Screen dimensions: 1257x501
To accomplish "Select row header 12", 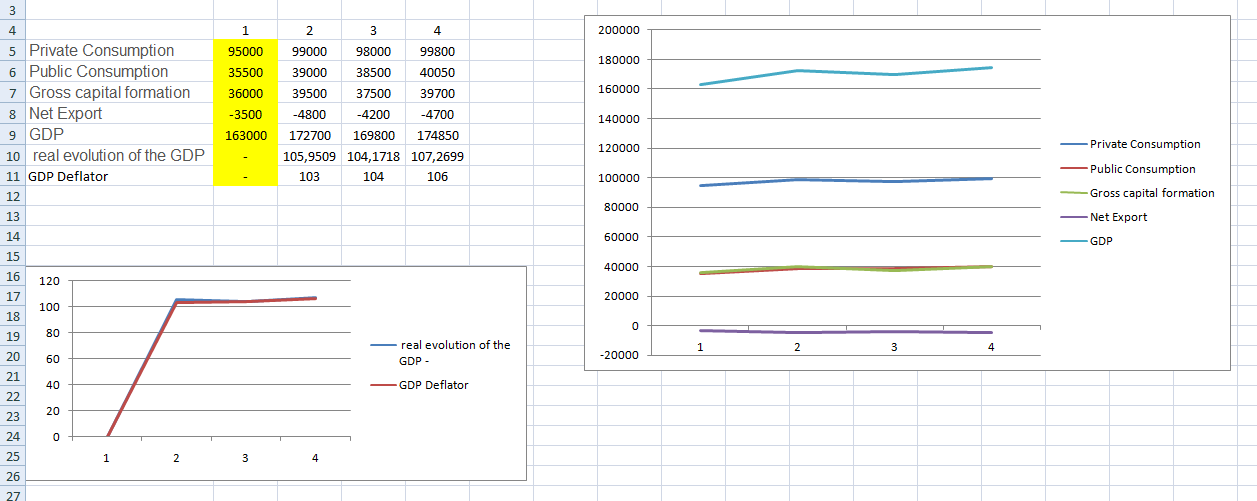I will pos(13,197).
